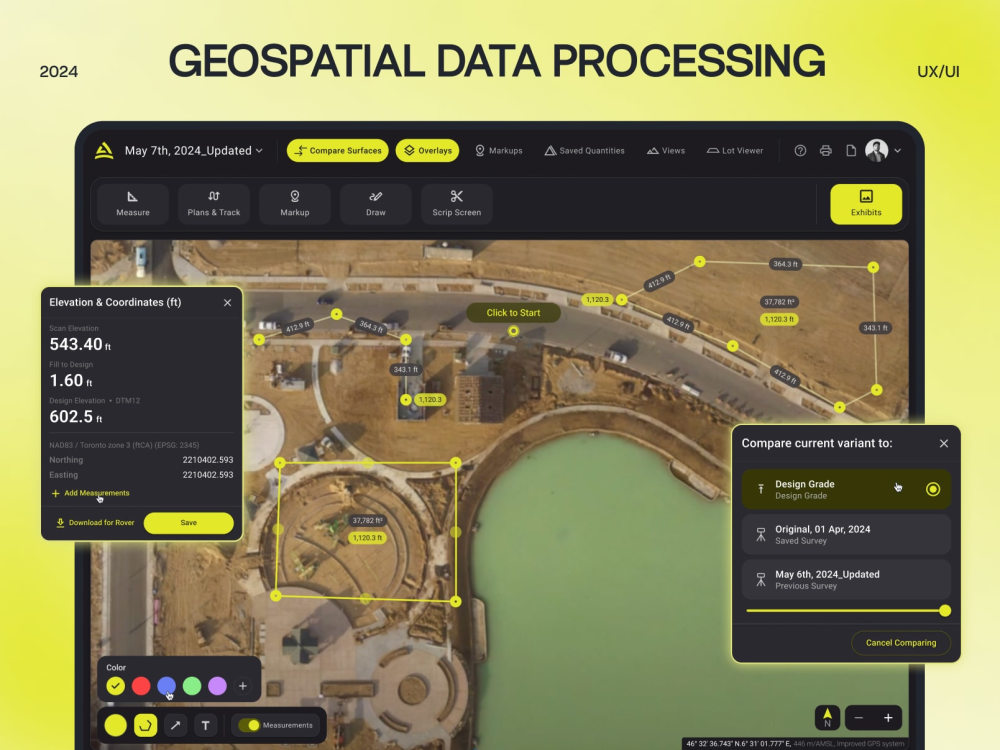Open the Scrip Screen tool

click(x=456, y=204)
